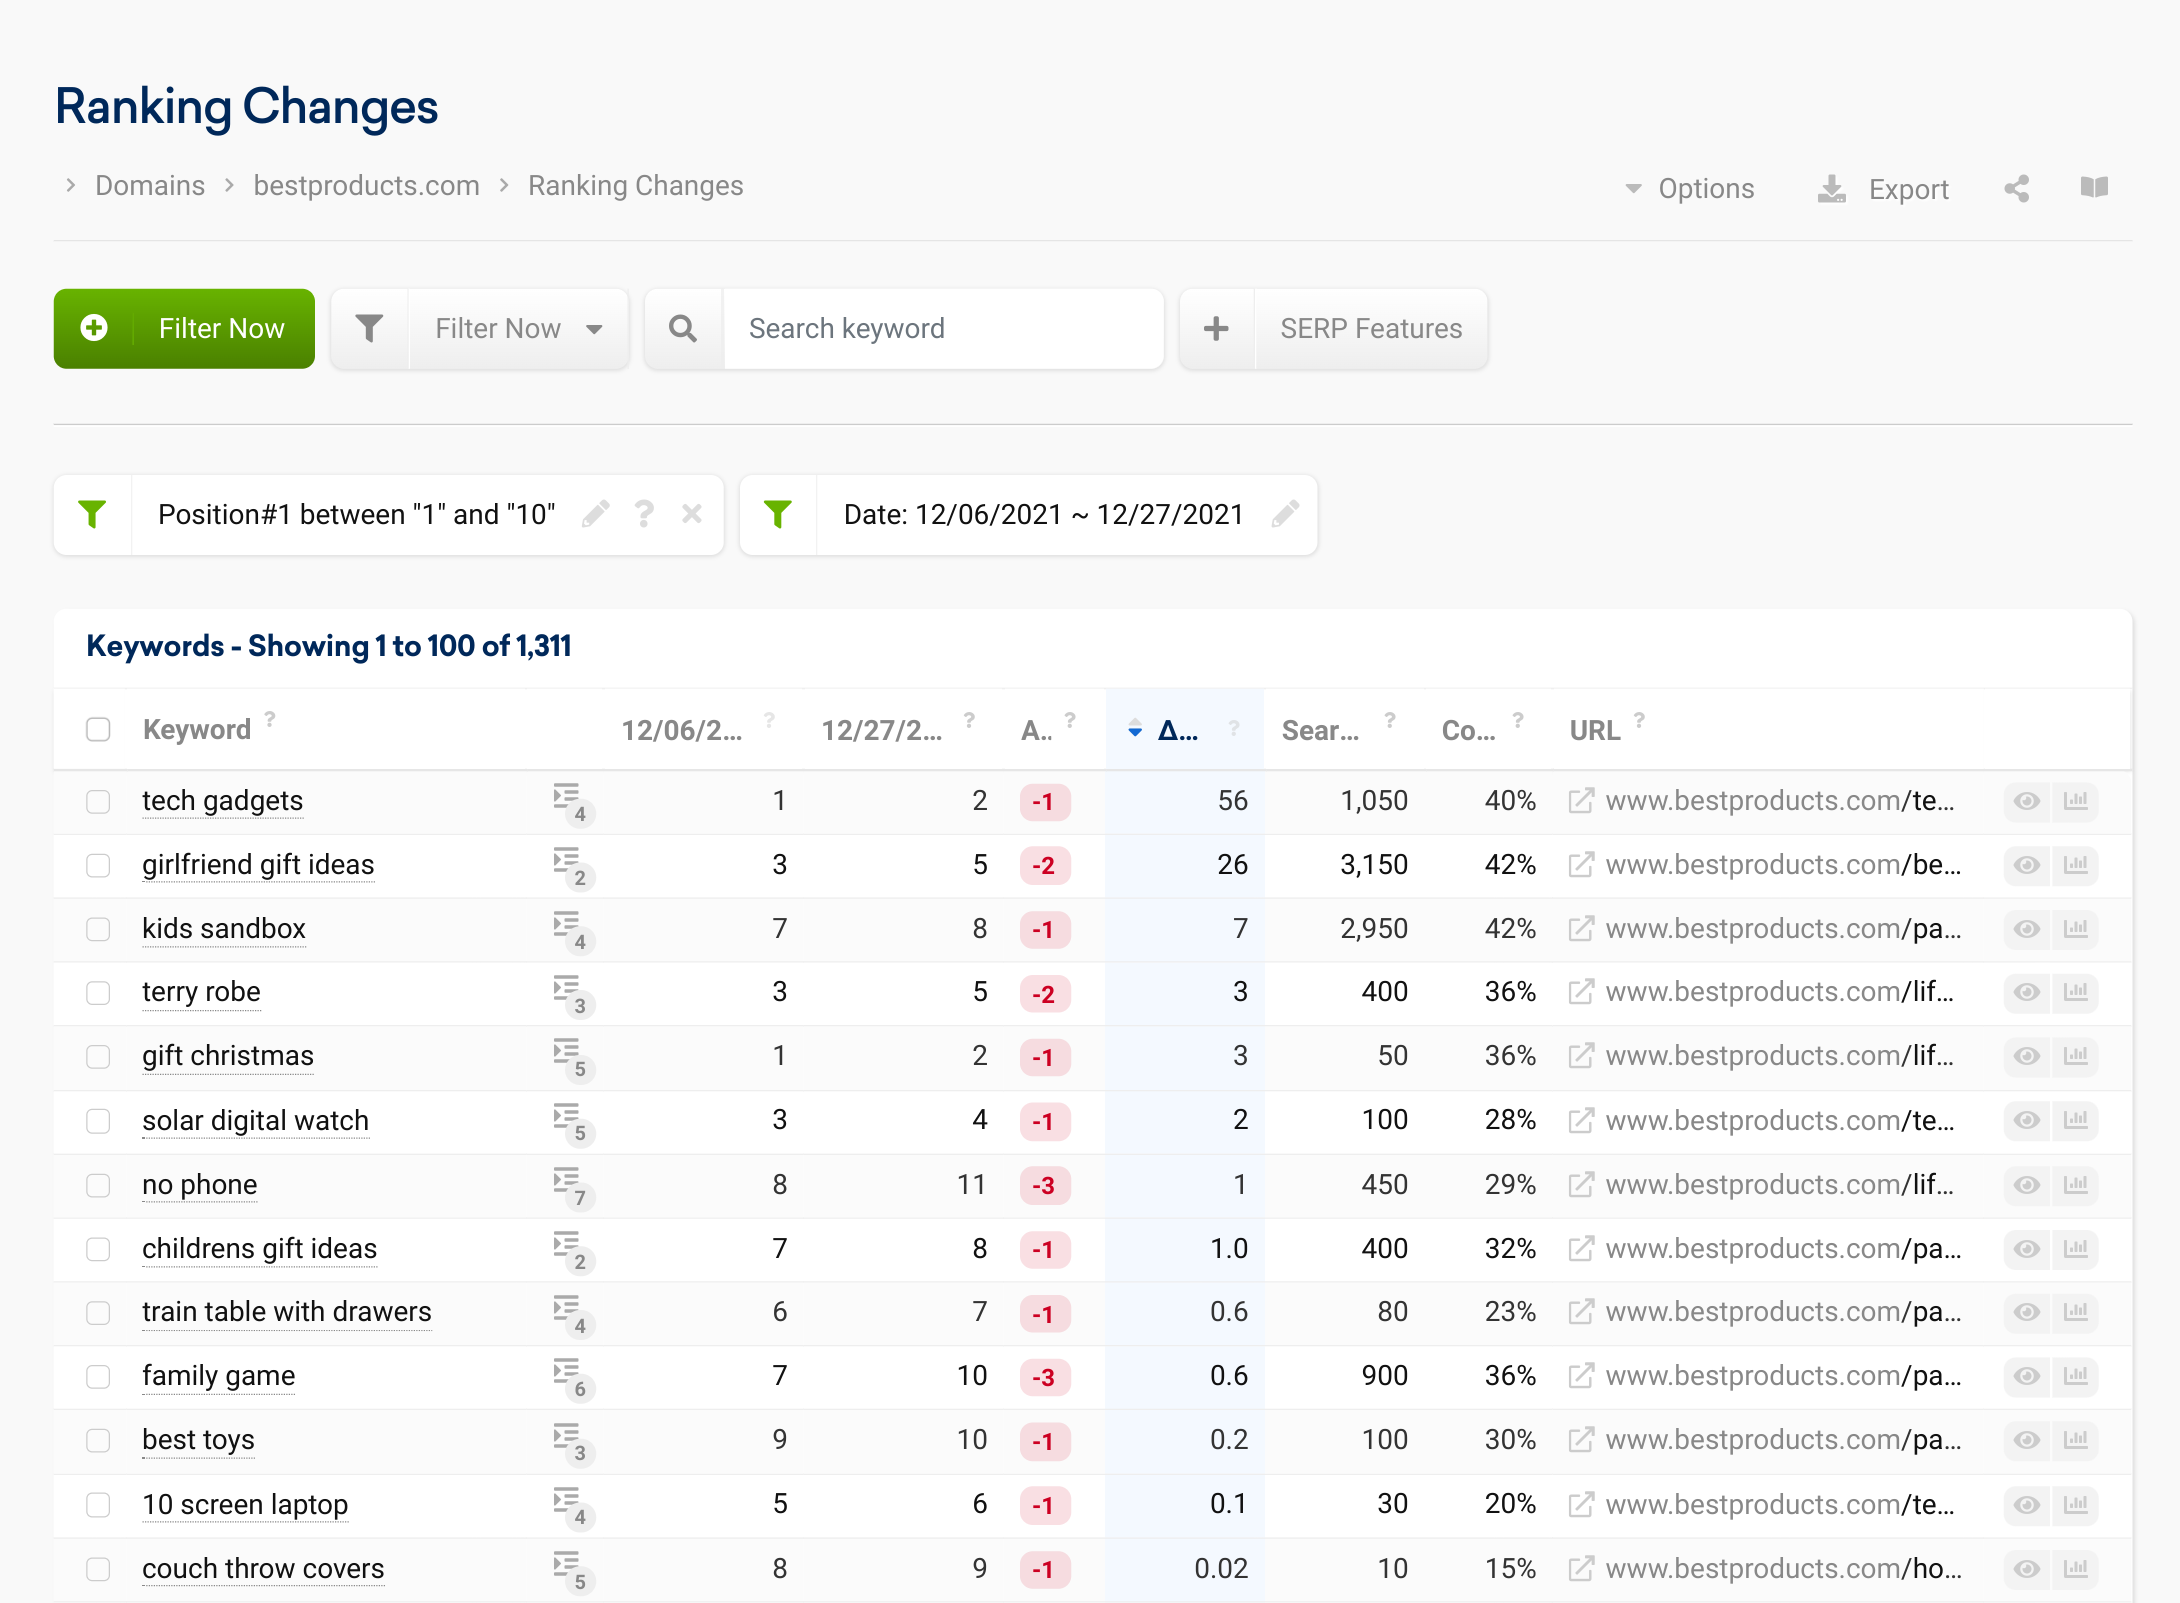Remove the Position#1 filter with X
2180x1603 pixels.
point(691,514)
